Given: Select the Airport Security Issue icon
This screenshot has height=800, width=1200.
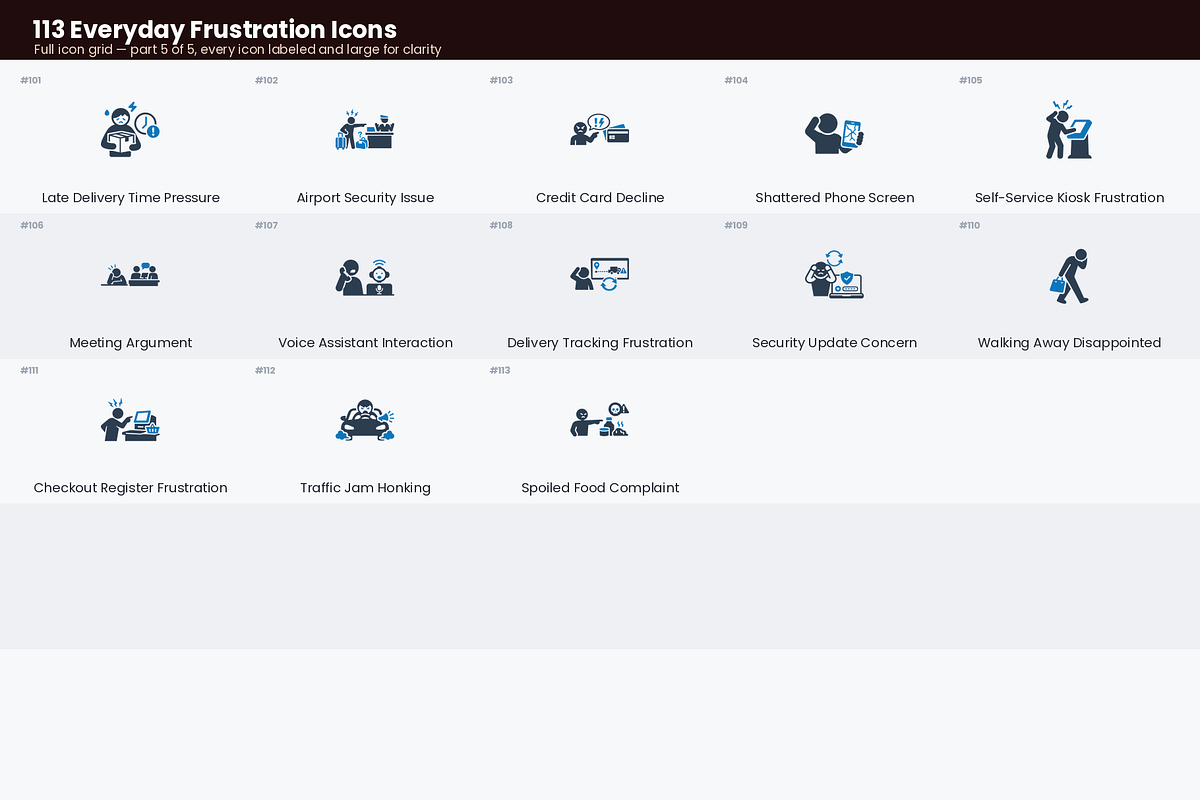Looking at the screenshot, I should [365, 130].
